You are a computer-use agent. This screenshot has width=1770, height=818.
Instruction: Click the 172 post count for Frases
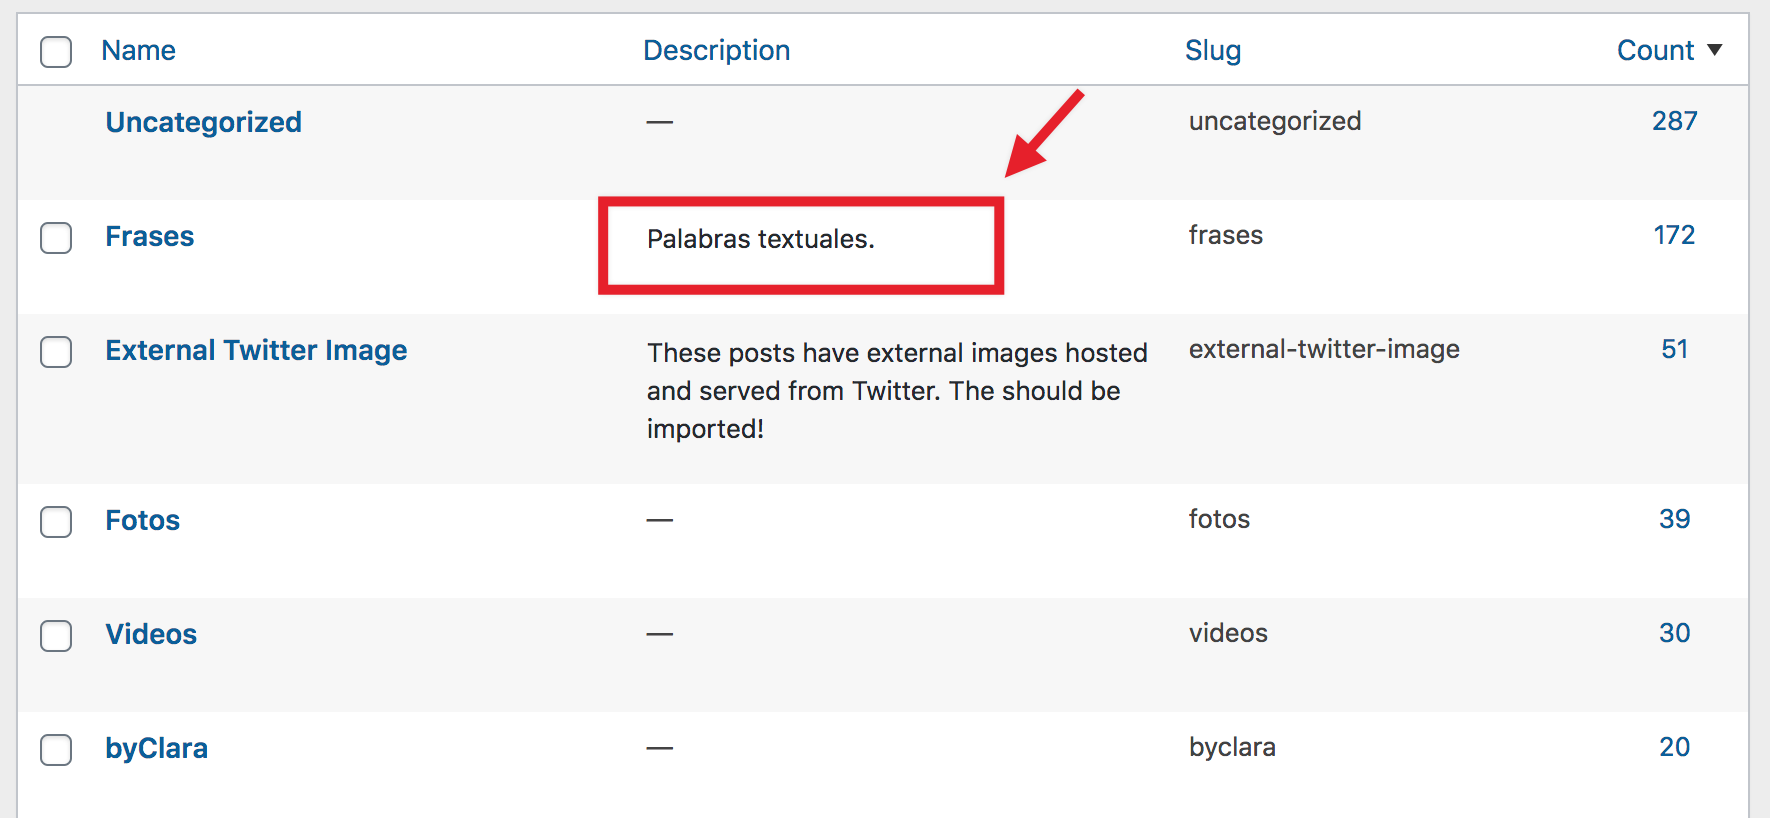pyautogui.click(x=1673, y=235)
